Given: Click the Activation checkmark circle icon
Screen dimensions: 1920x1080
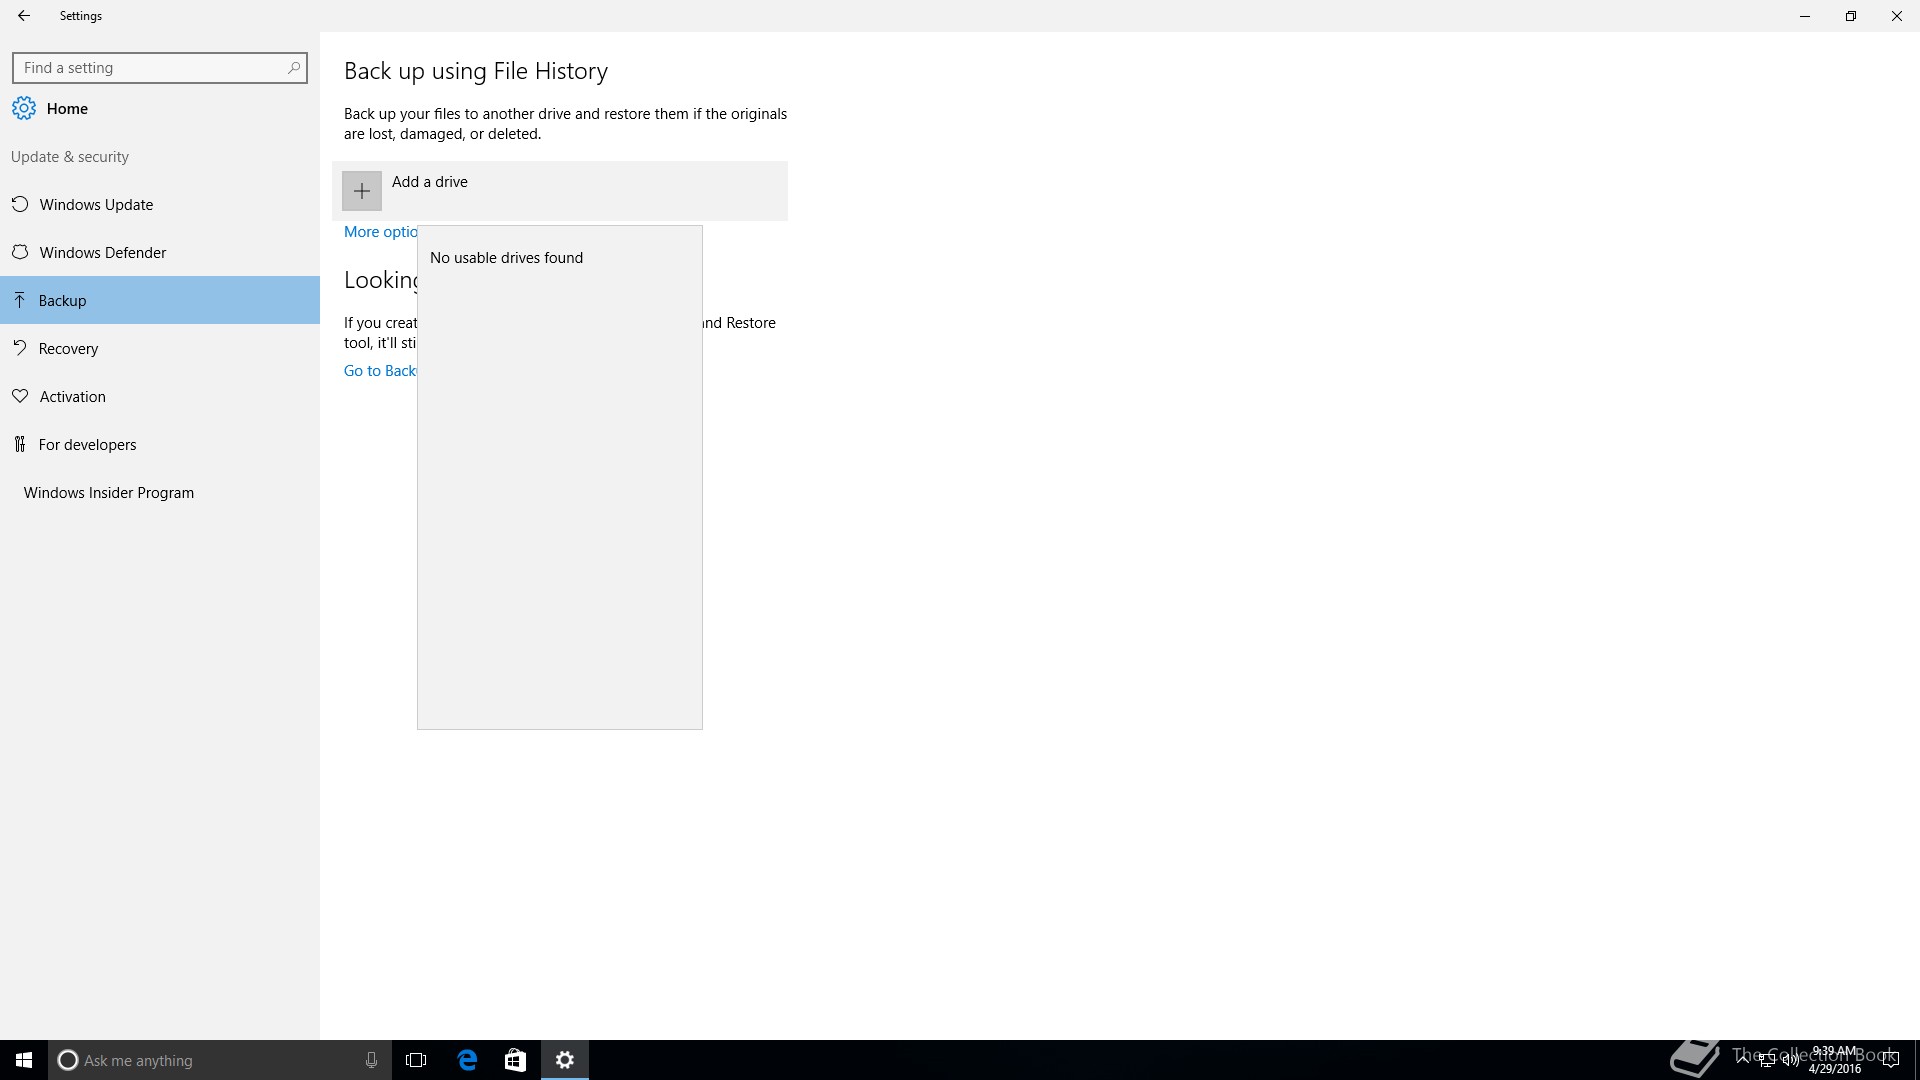Looking at the screenshot, I should tap(20, 396).
